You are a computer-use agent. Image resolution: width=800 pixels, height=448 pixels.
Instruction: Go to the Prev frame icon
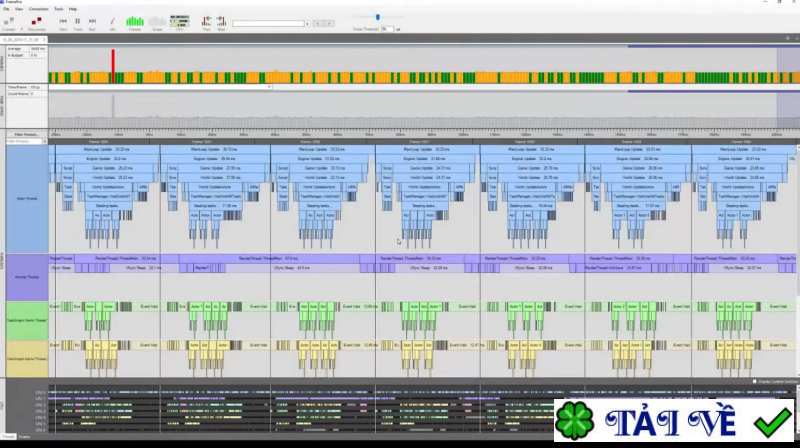pos(207,21)
